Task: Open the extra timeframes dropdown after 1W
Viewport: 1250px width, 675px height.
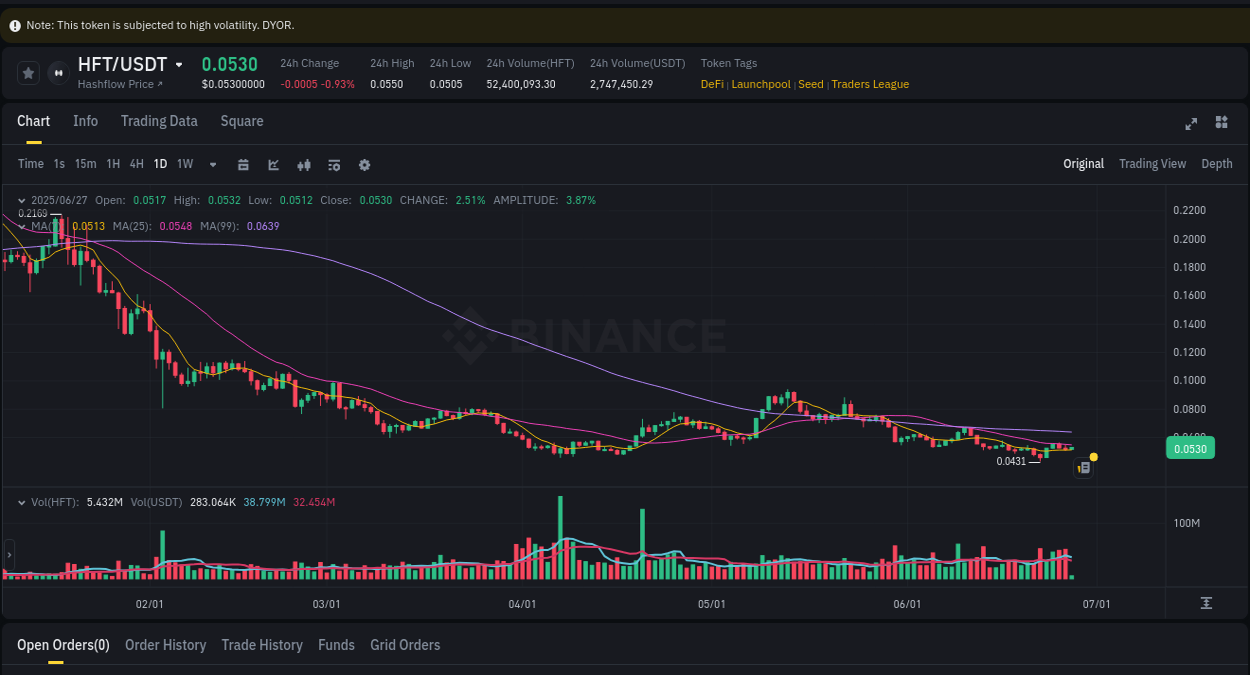Action: point(212,164)
